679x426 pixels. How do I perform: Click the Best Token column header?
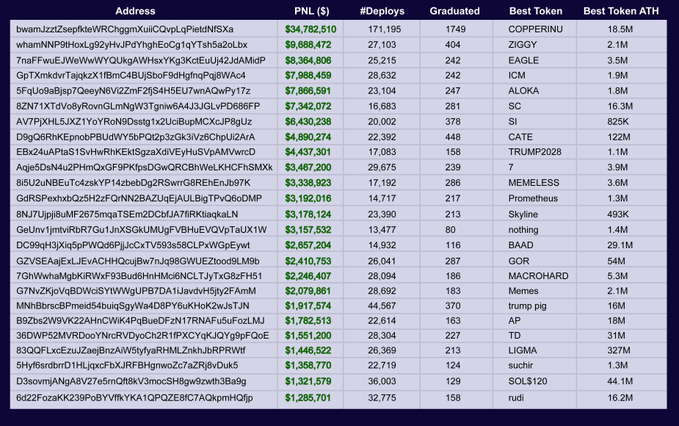[536, 11]
